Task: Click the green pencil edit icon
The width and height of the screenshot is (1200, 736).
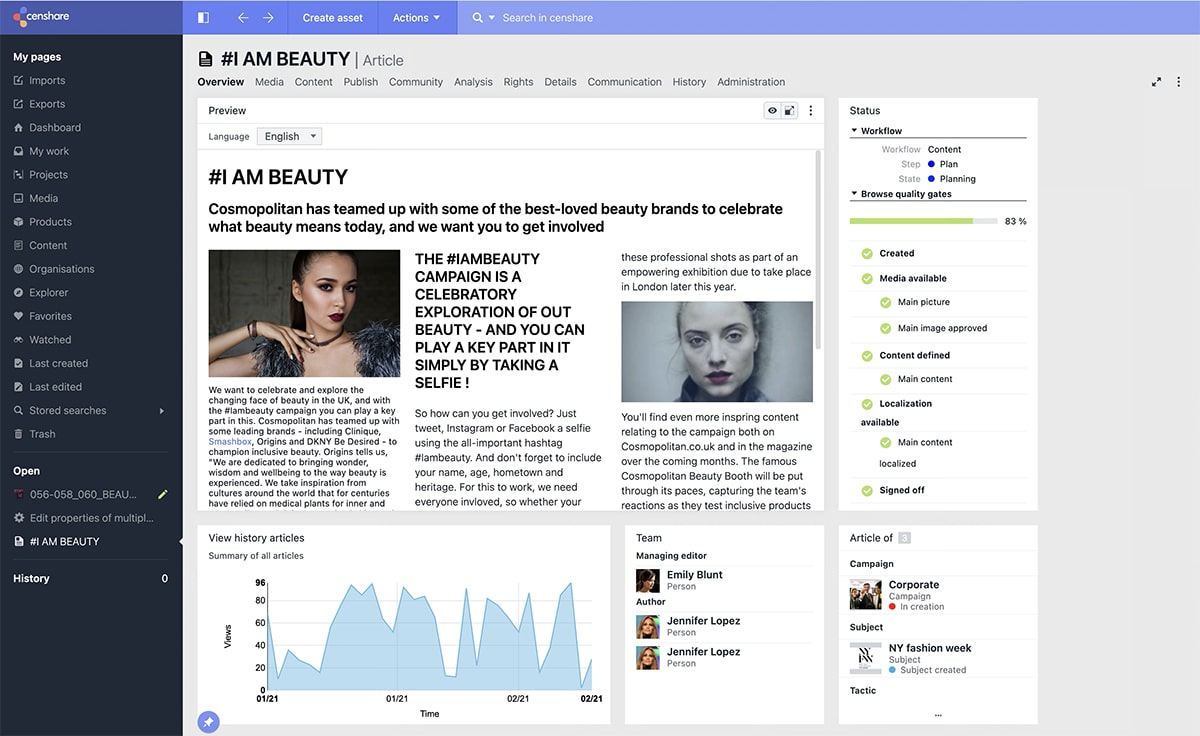Action: tap(163, 494)
